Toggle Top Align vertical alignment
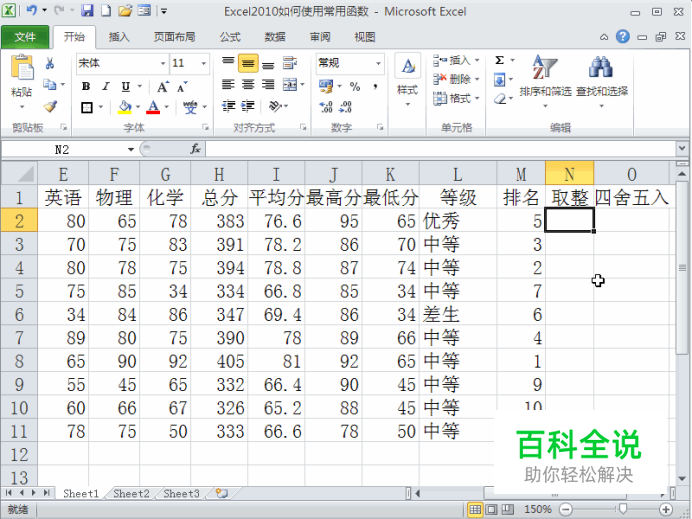 pos(228,62)
